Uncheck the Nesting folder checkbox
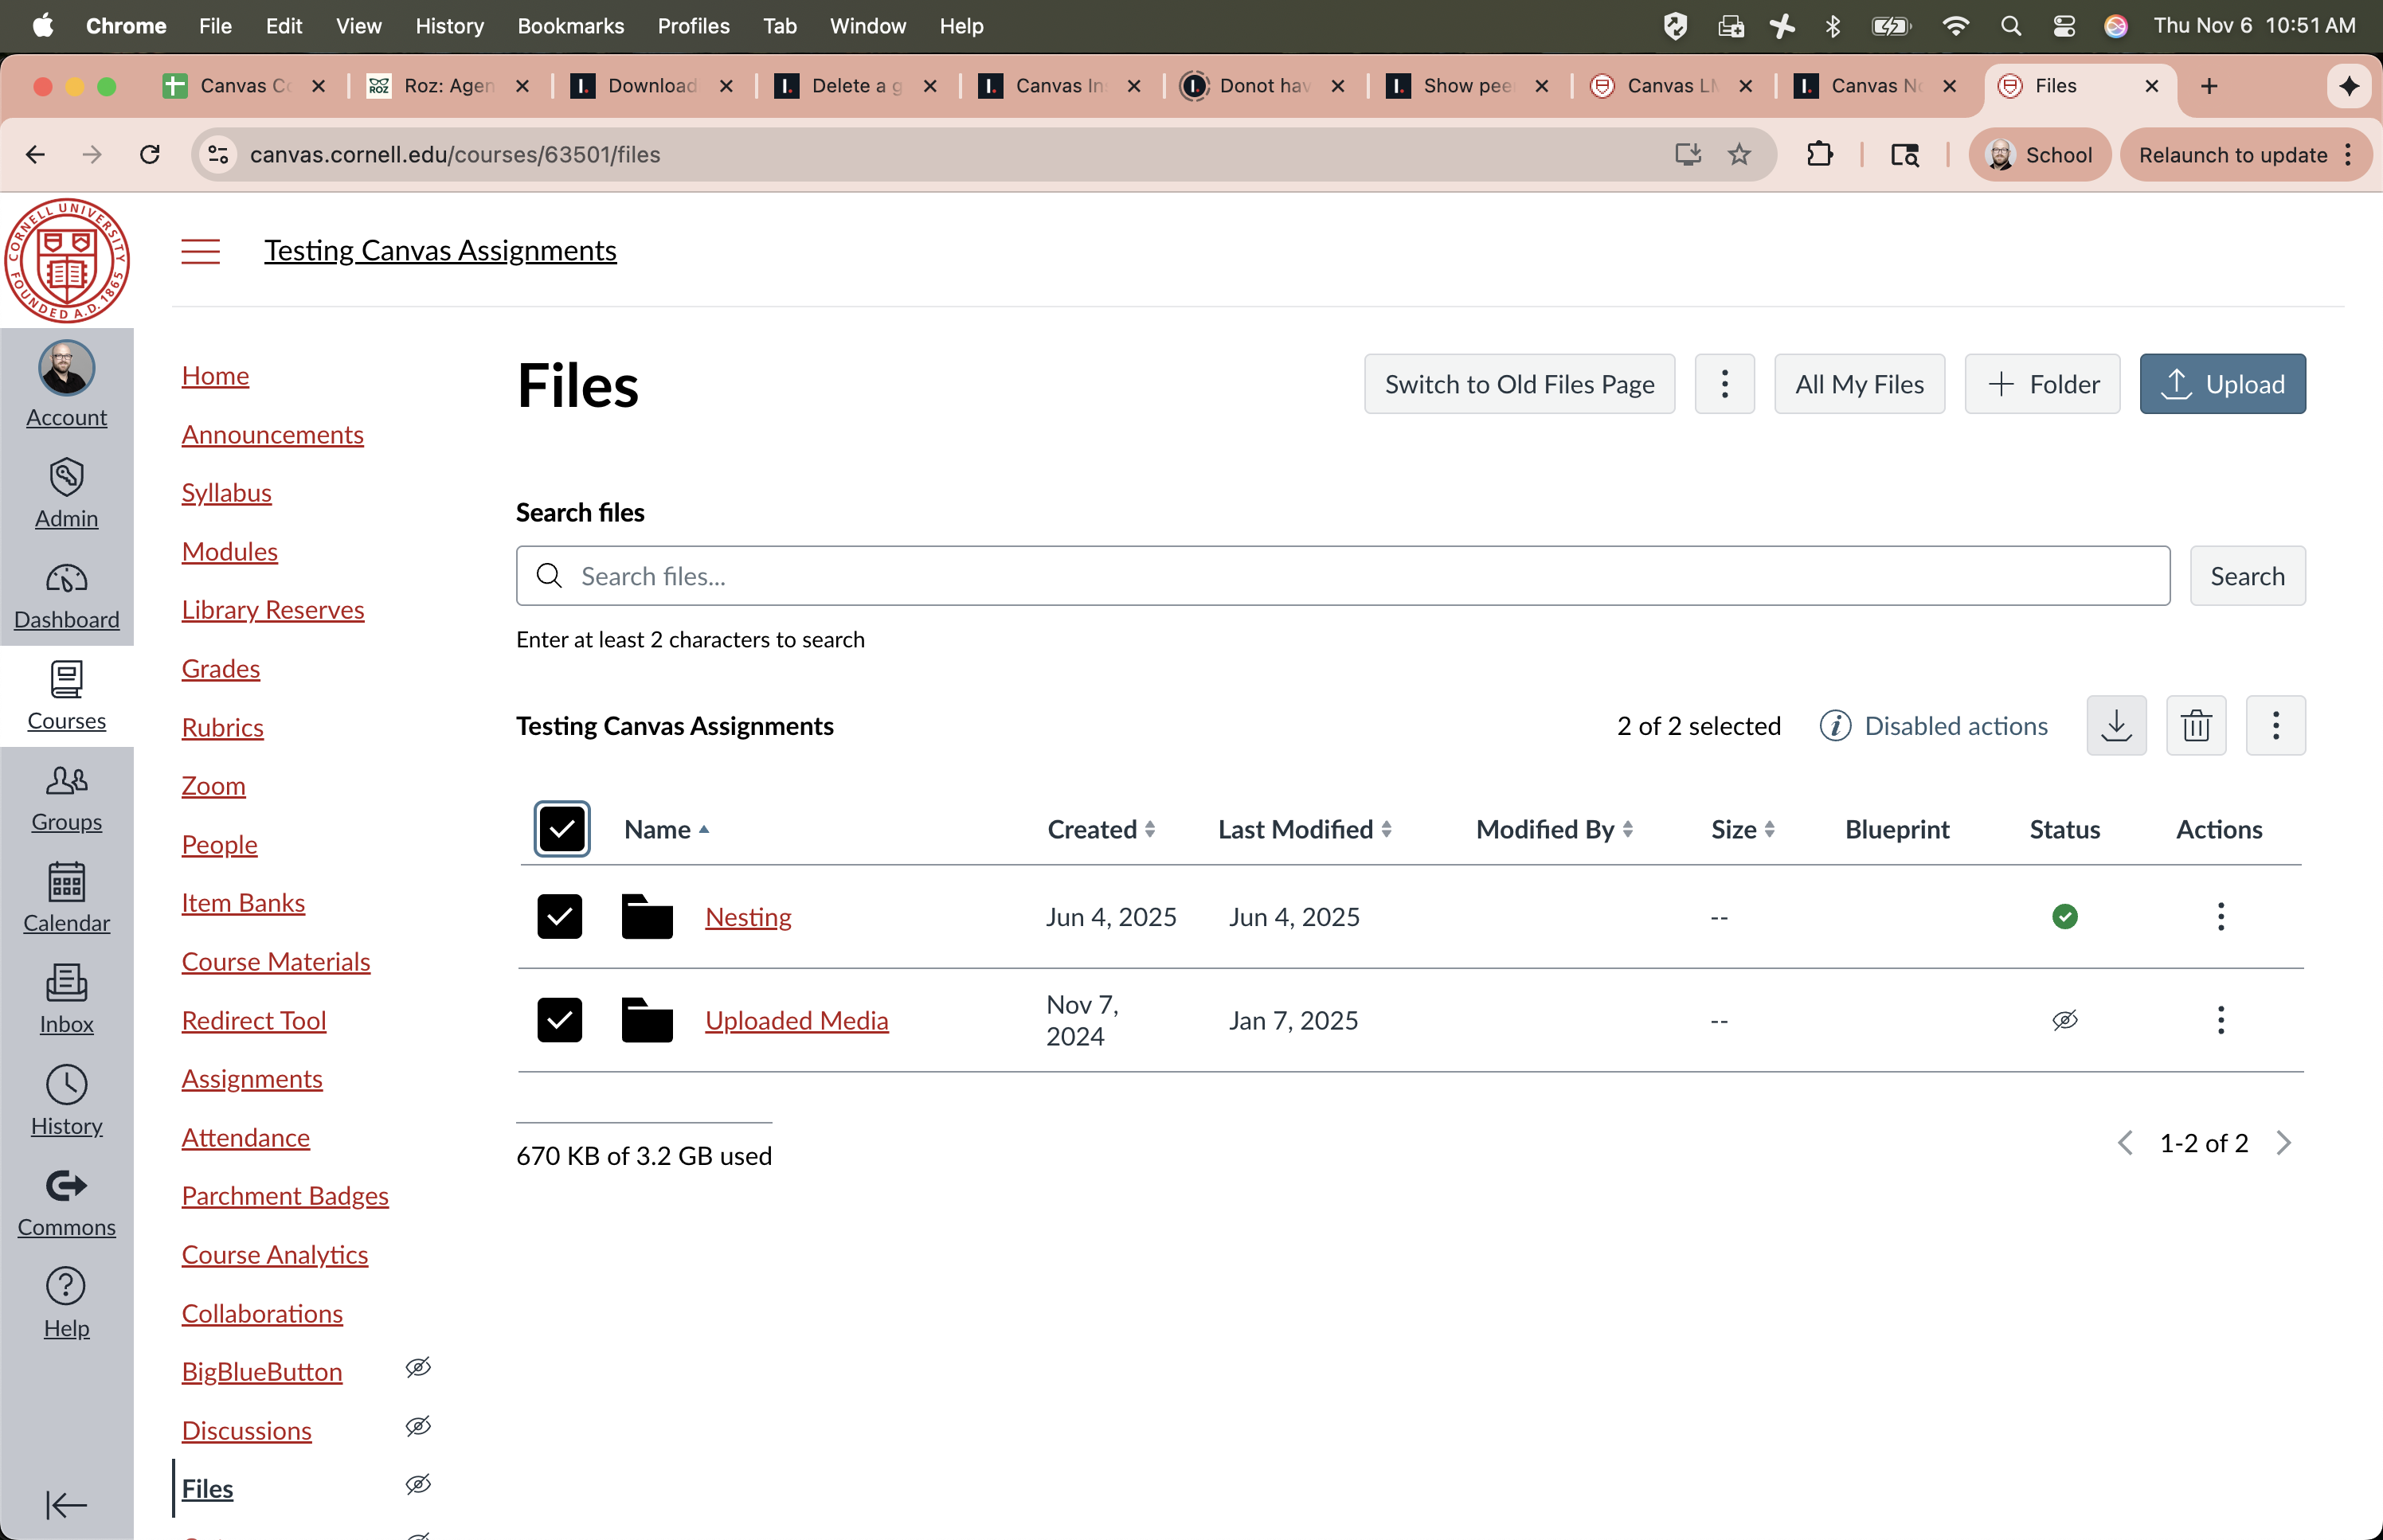This screenshot has height=1540, width=2383. pos(559,917)
